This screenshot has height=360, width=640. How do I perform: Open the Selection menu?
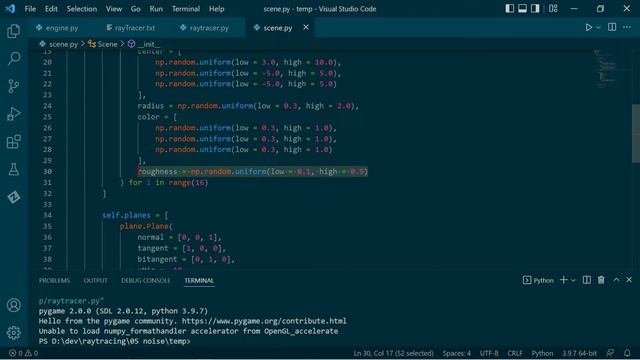82,9
